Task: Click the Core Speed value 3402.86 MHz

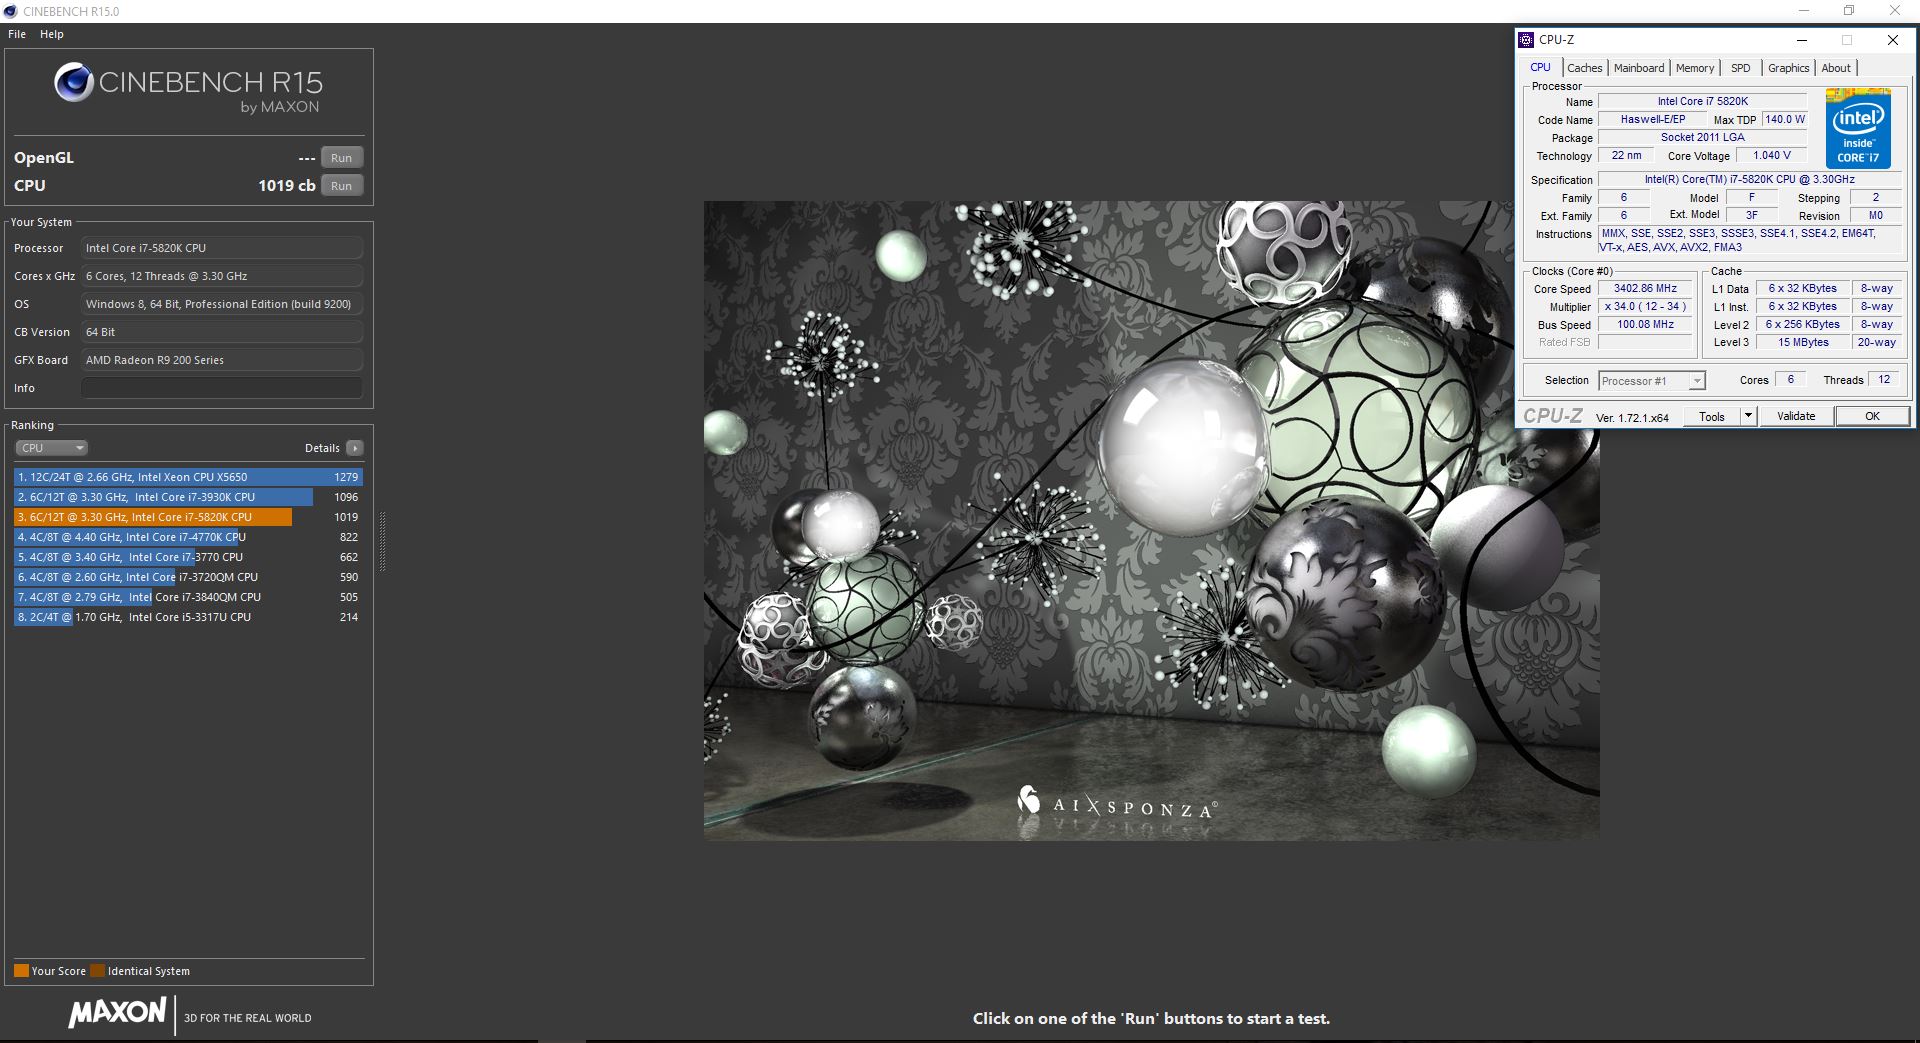Action: click(x=1645, y=288)
